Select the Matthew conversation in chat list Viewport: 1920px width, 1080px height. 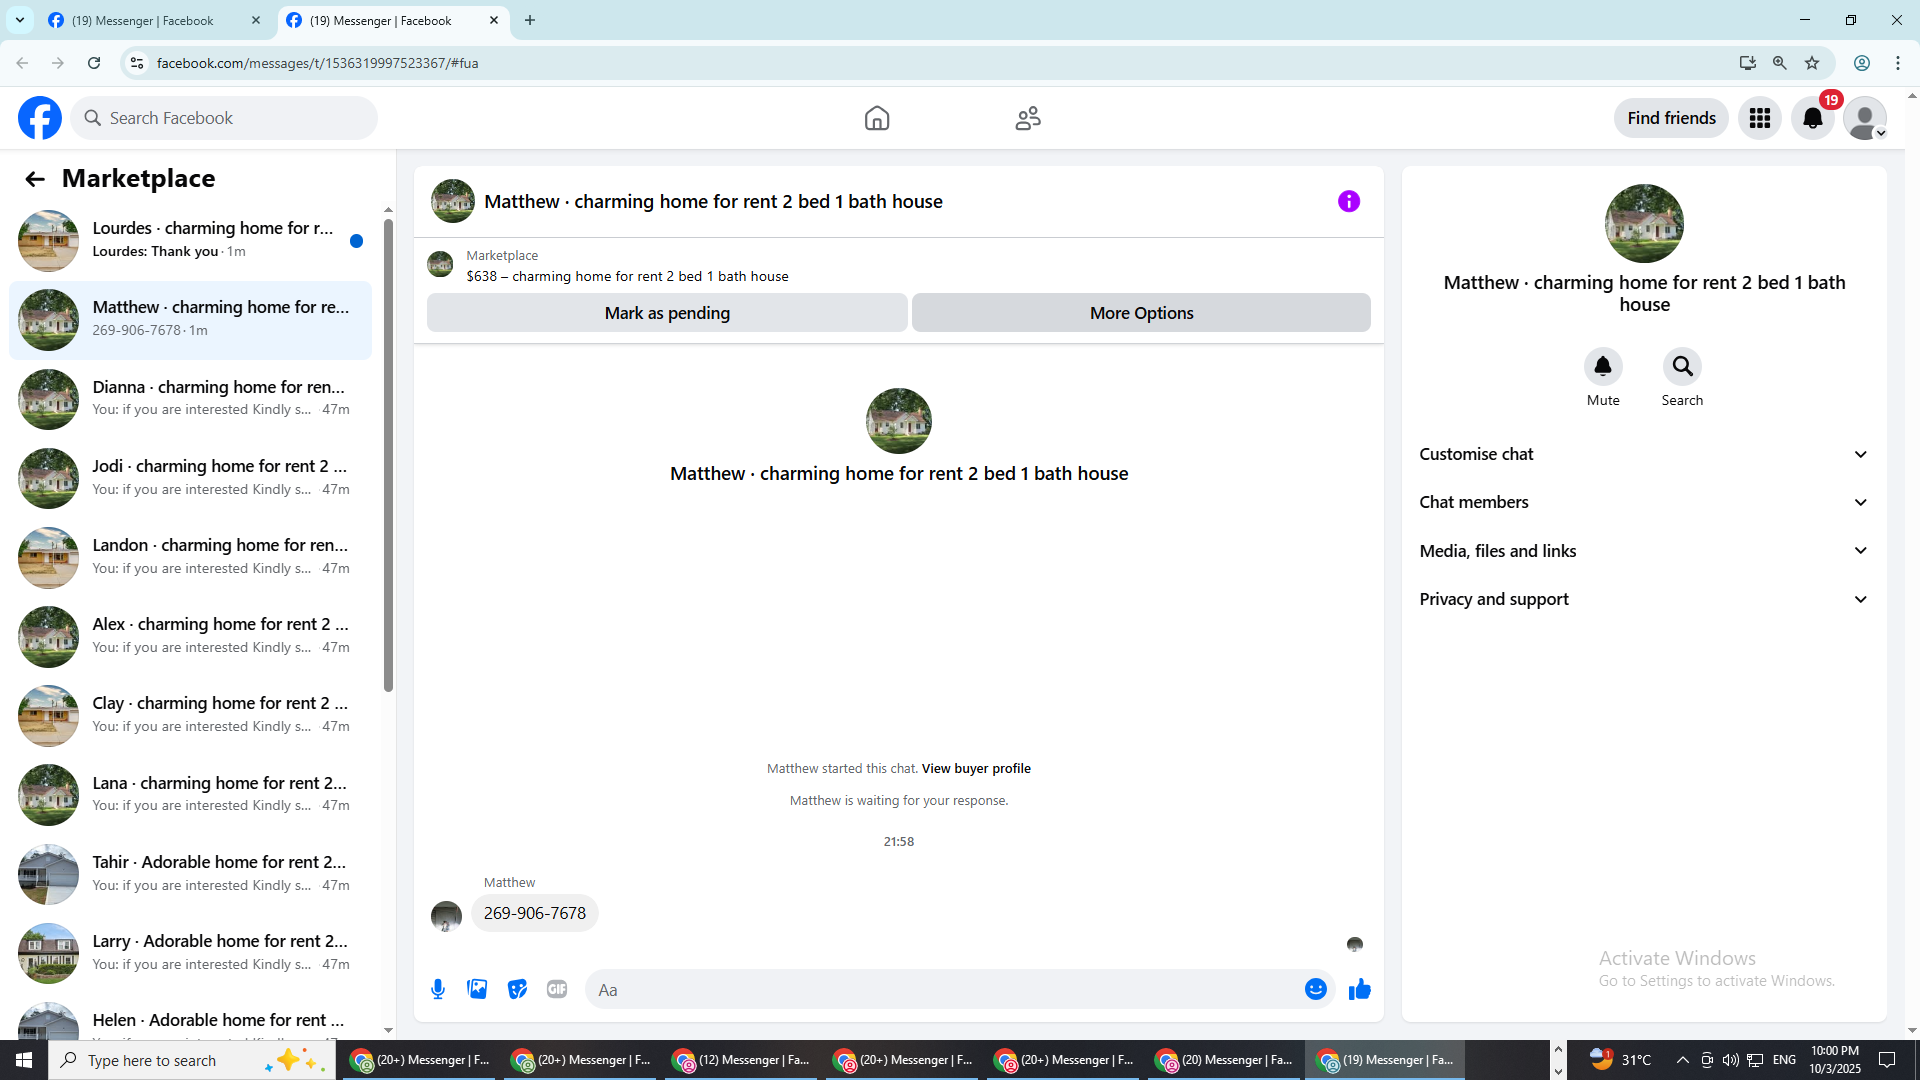tap(190, 320)
